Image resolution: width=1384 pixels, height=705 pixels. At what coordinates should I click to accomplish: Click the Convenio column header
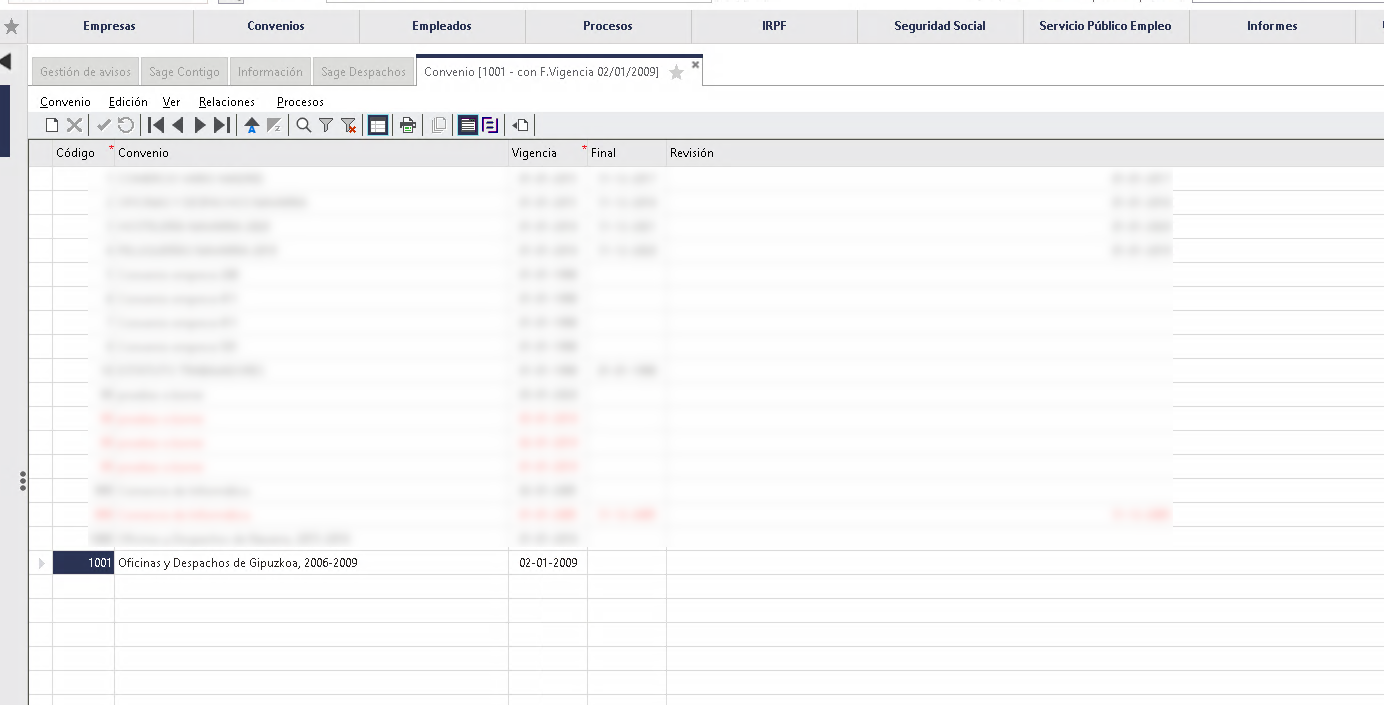tap(311, 153)
